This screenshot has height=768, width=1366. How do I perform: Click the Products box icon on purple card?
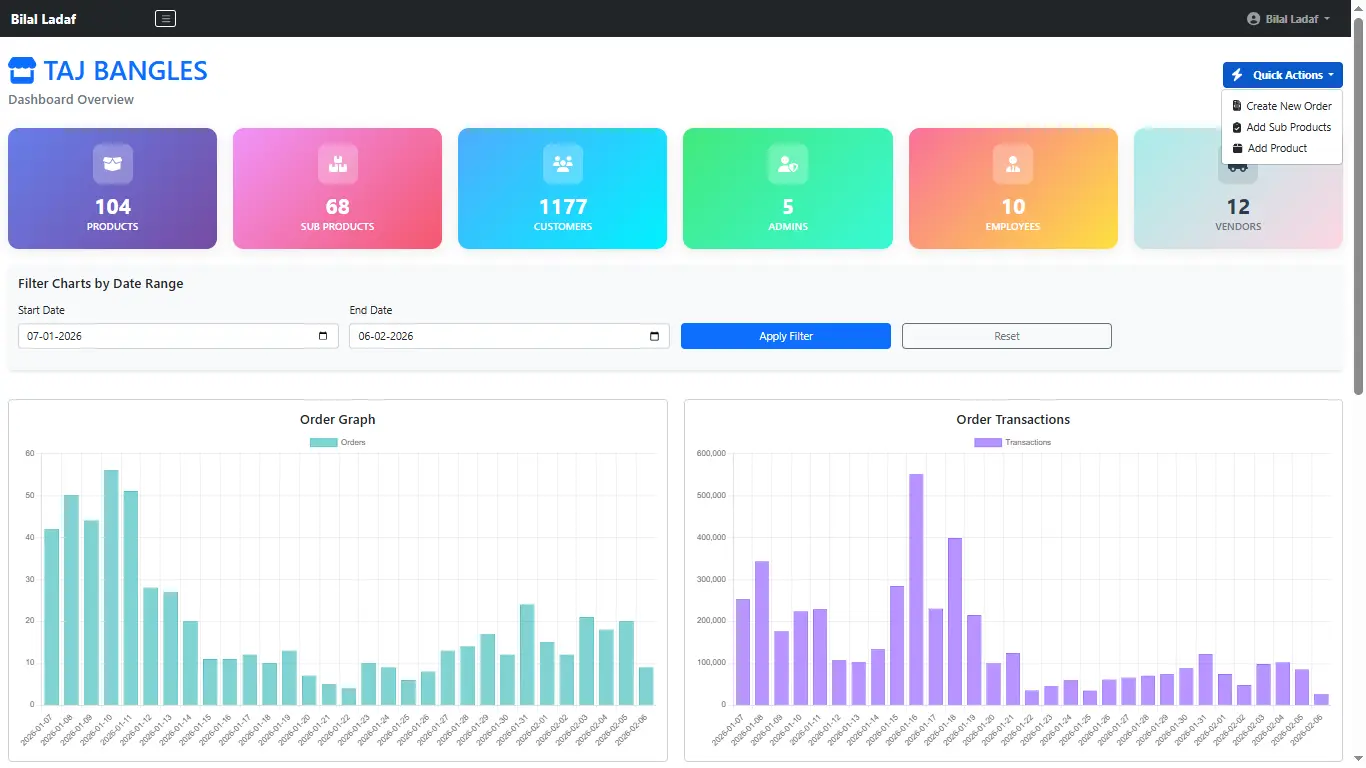111,163
